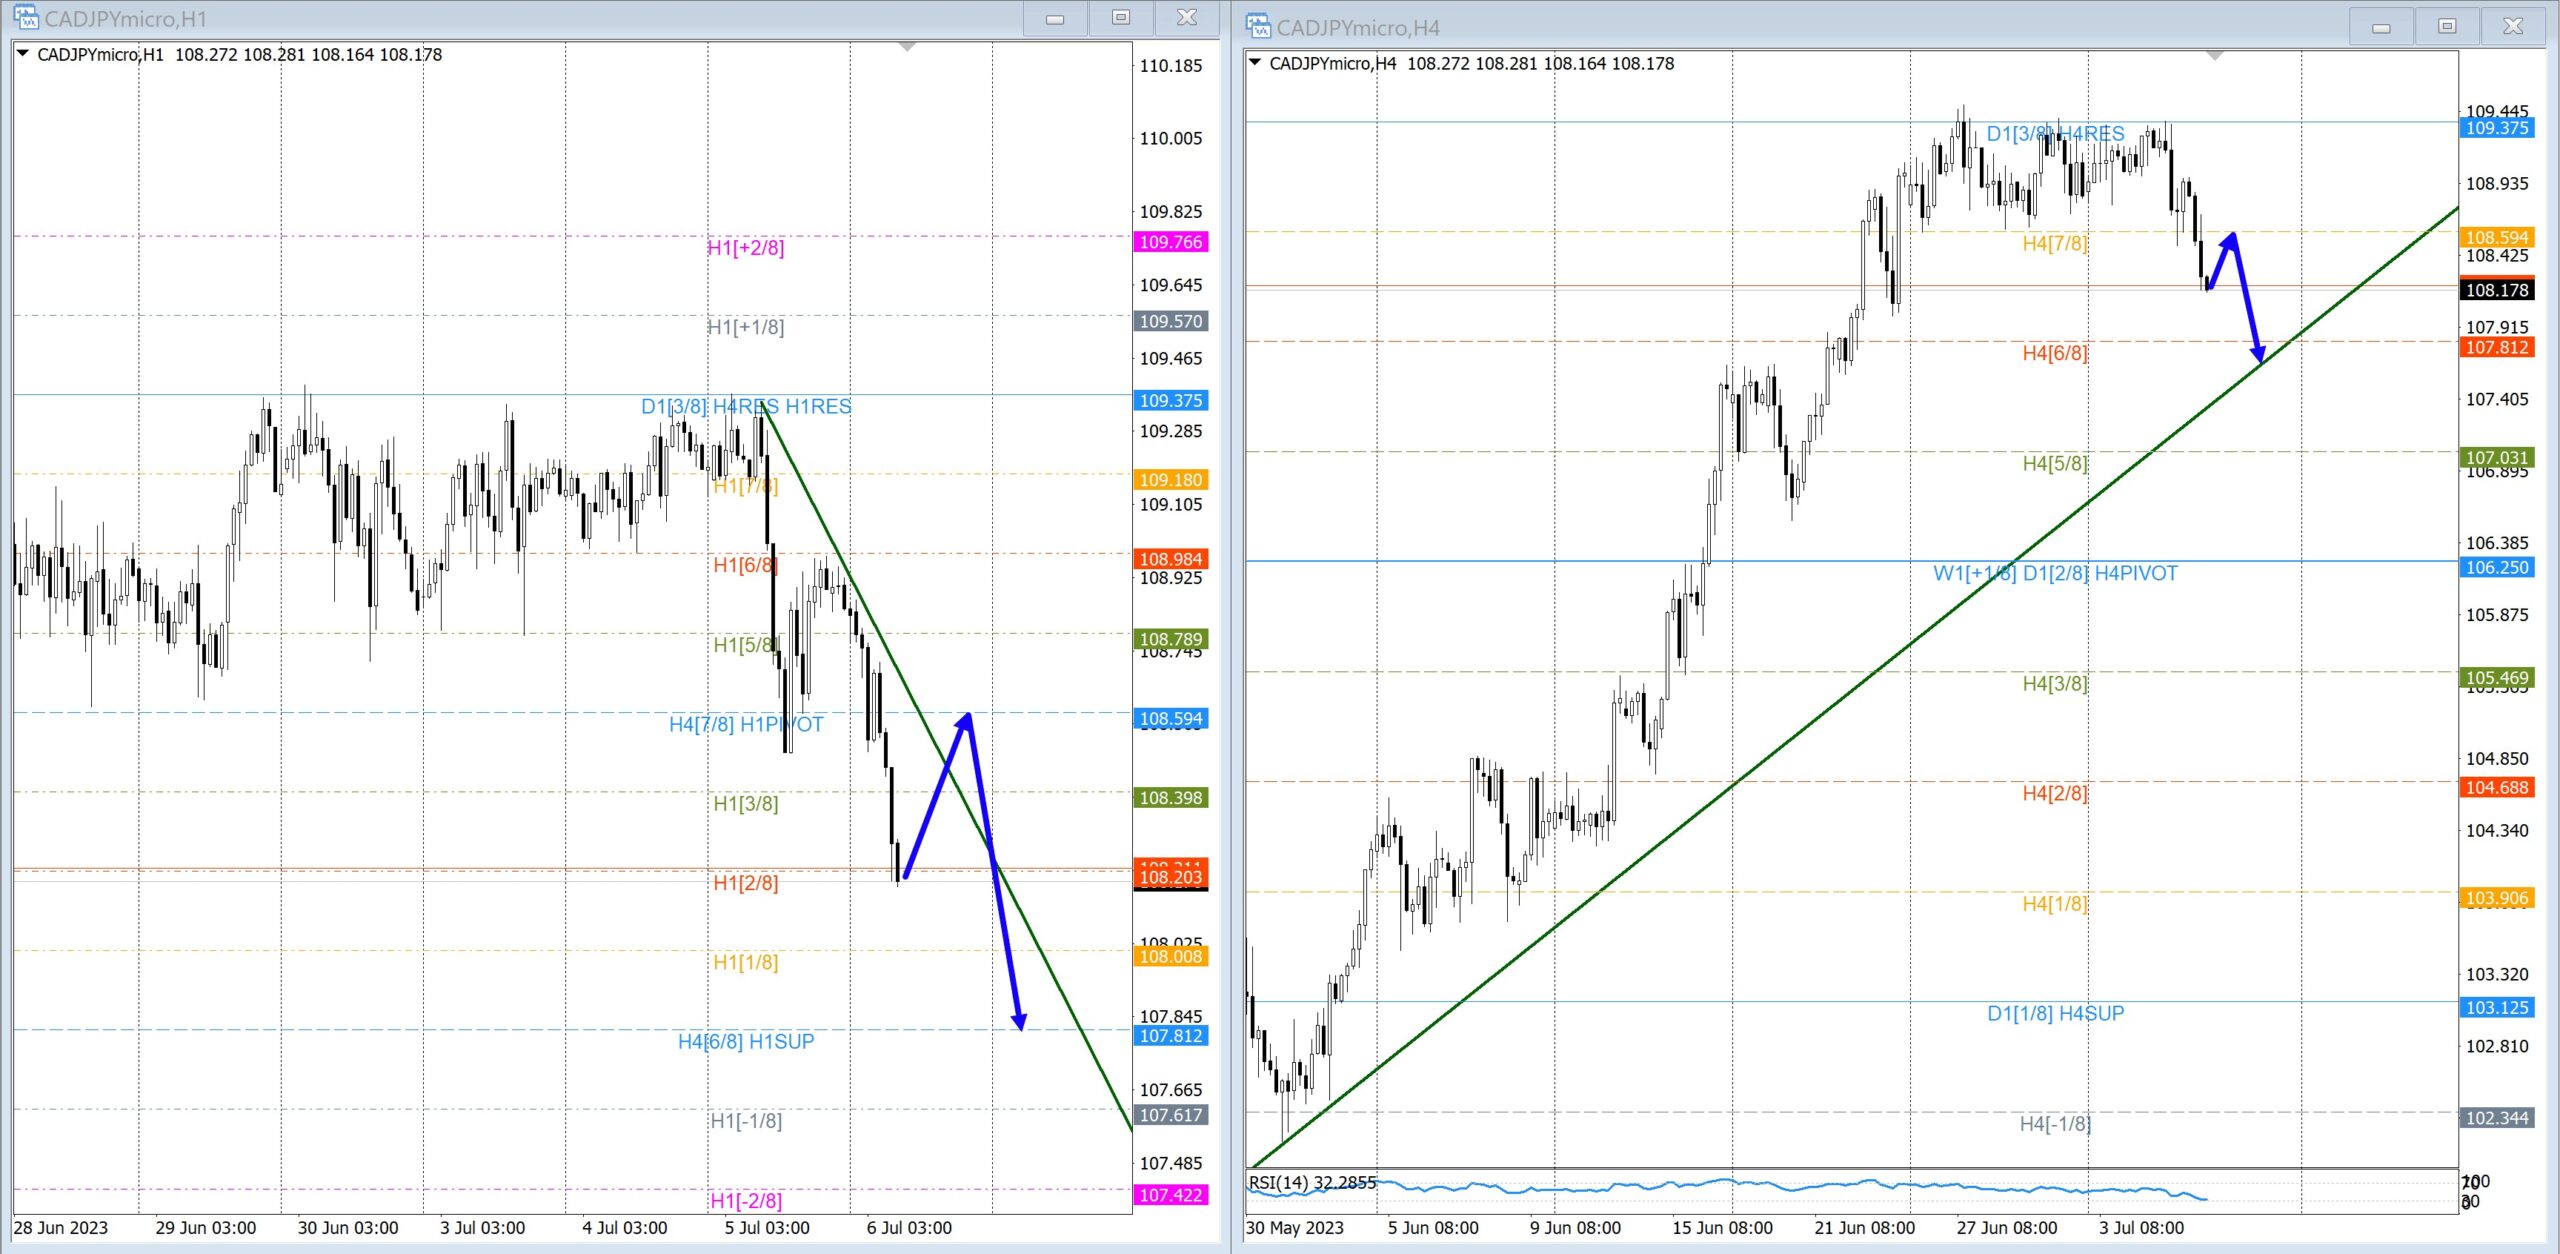Select the H4[7/8] H1PIVOT text label
The height and width of the screenshot is (1254, 2560).
[746, 724]
